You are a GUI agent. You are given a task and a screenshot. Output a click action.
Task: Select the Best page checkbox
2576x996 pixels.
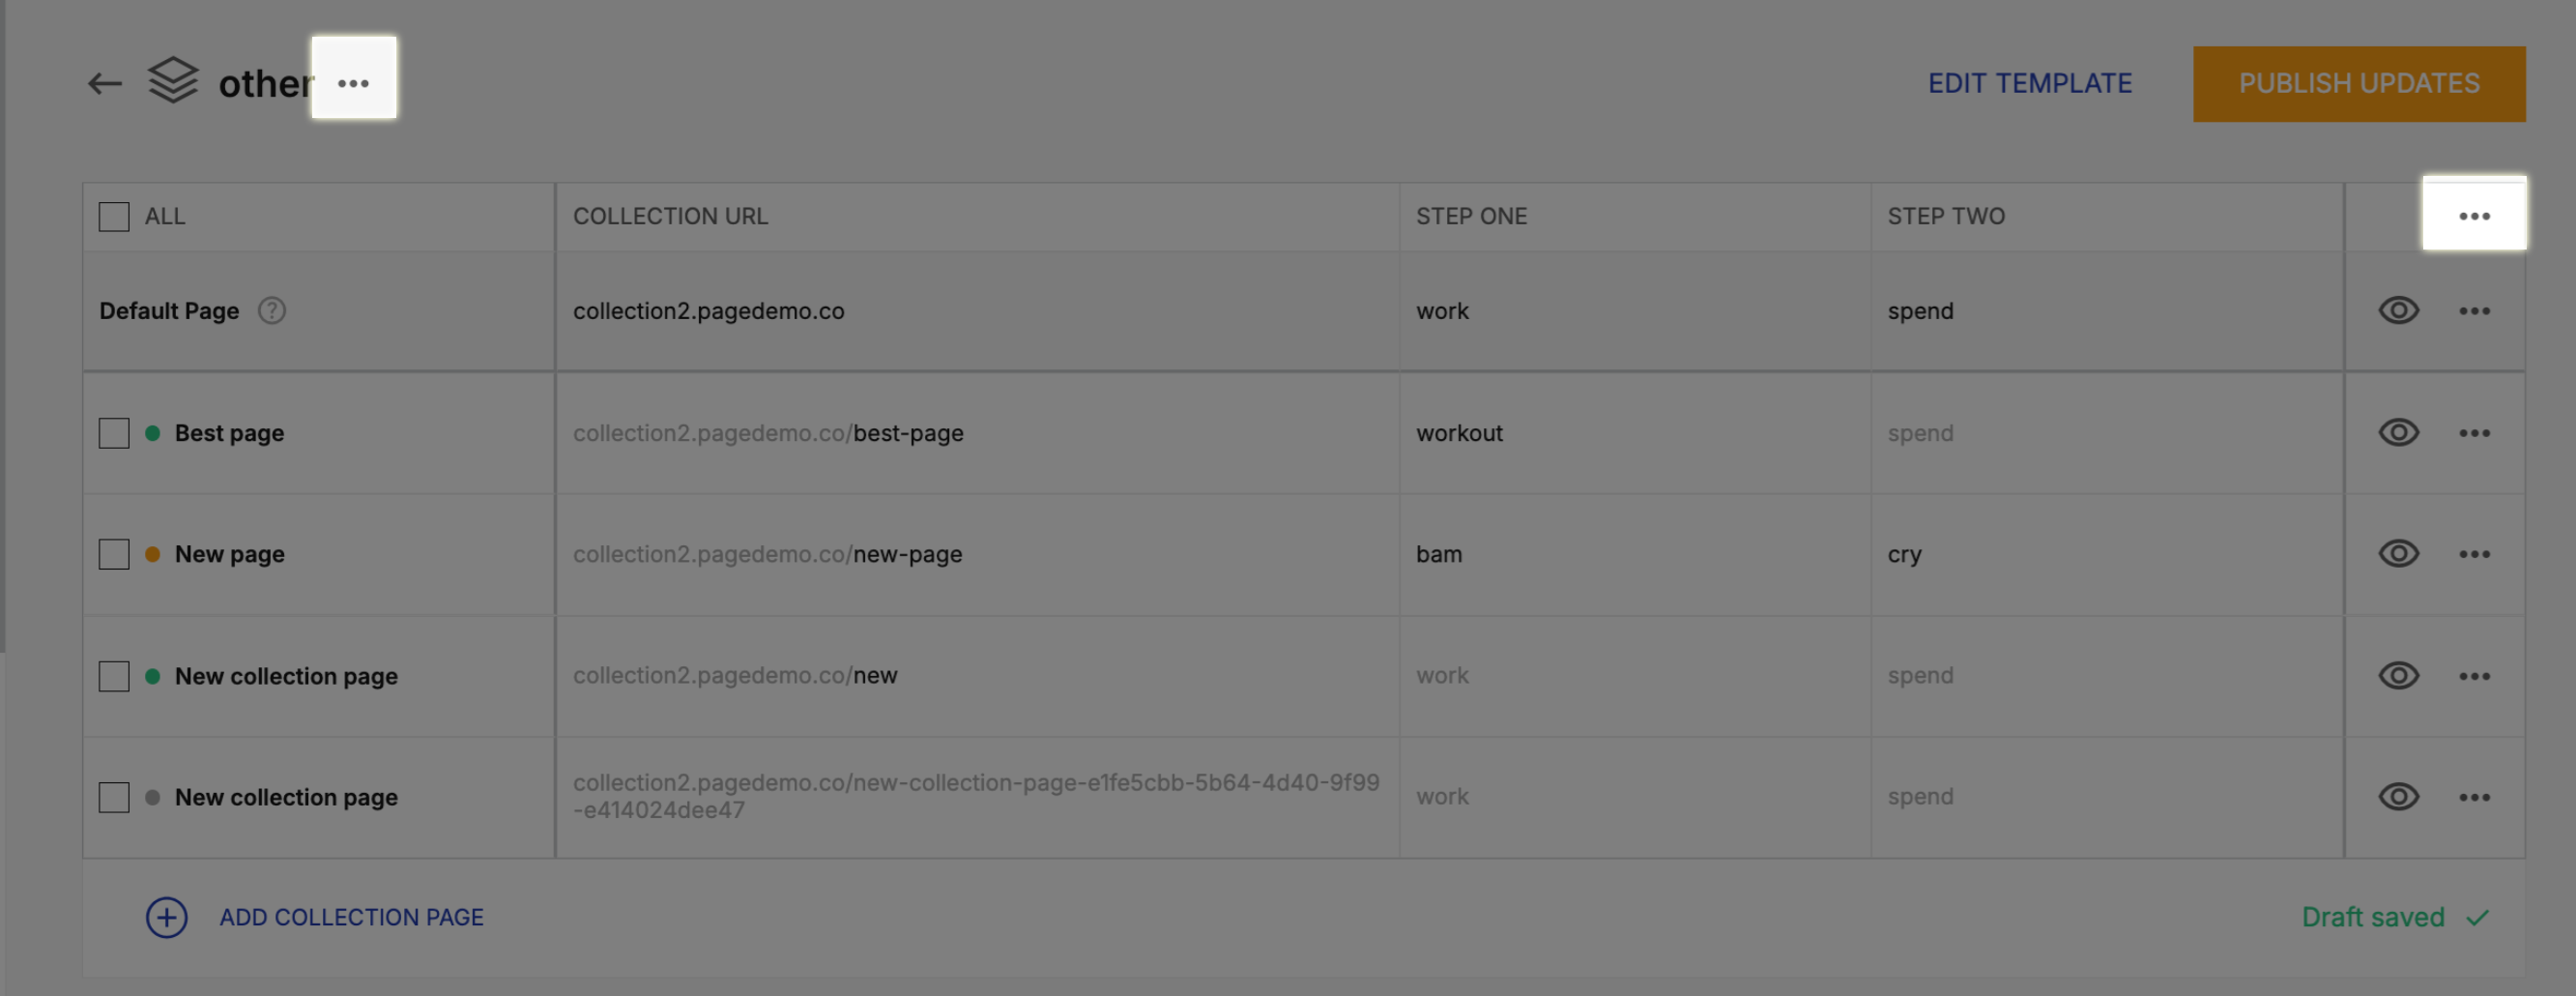[114, 434]
